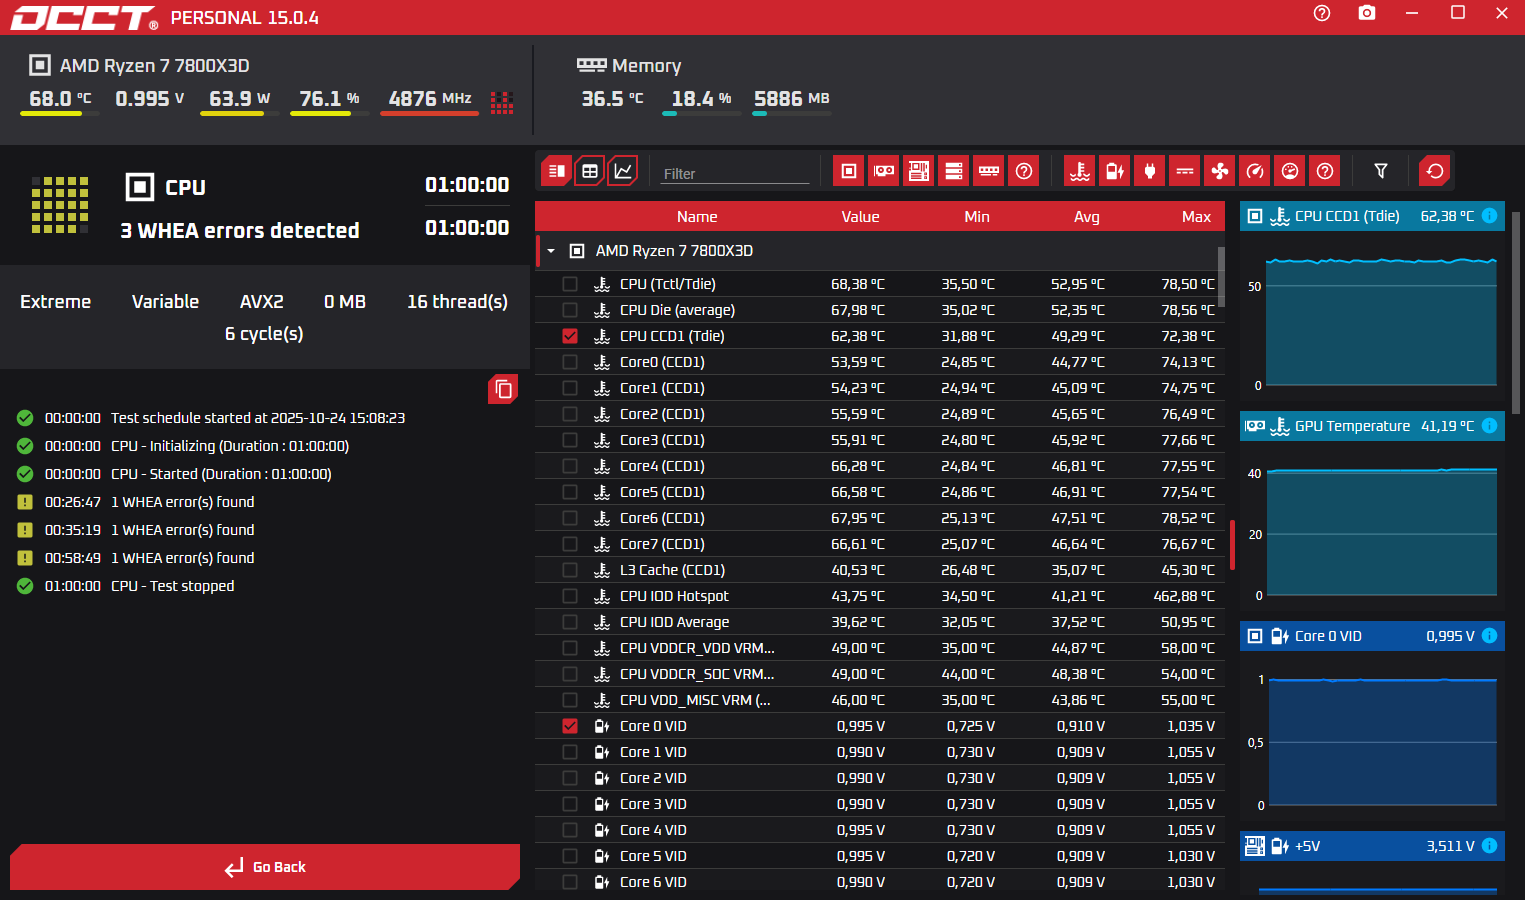This screenshot has height=900, width=1525.
Task: Switch to the split list view layout
Action: point(556,171)
